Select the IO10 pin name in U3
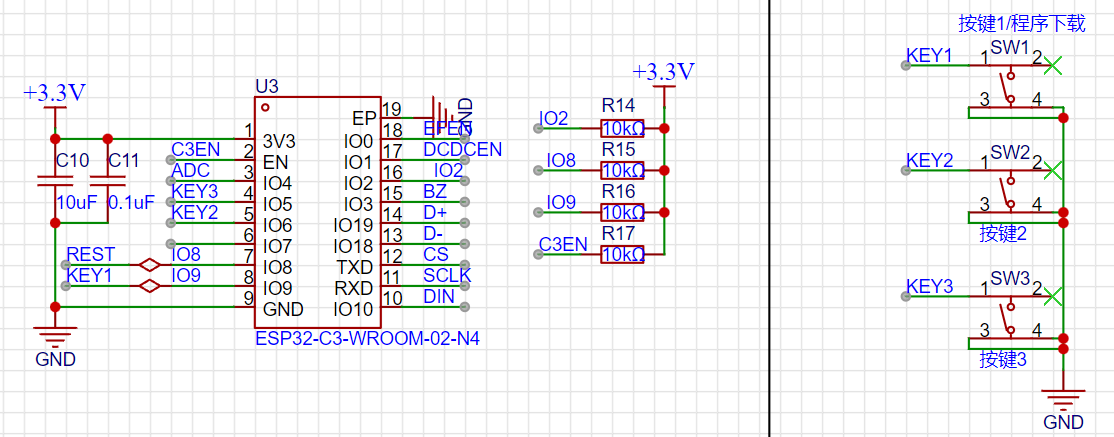1114x437 pixels. pos(353,310)
